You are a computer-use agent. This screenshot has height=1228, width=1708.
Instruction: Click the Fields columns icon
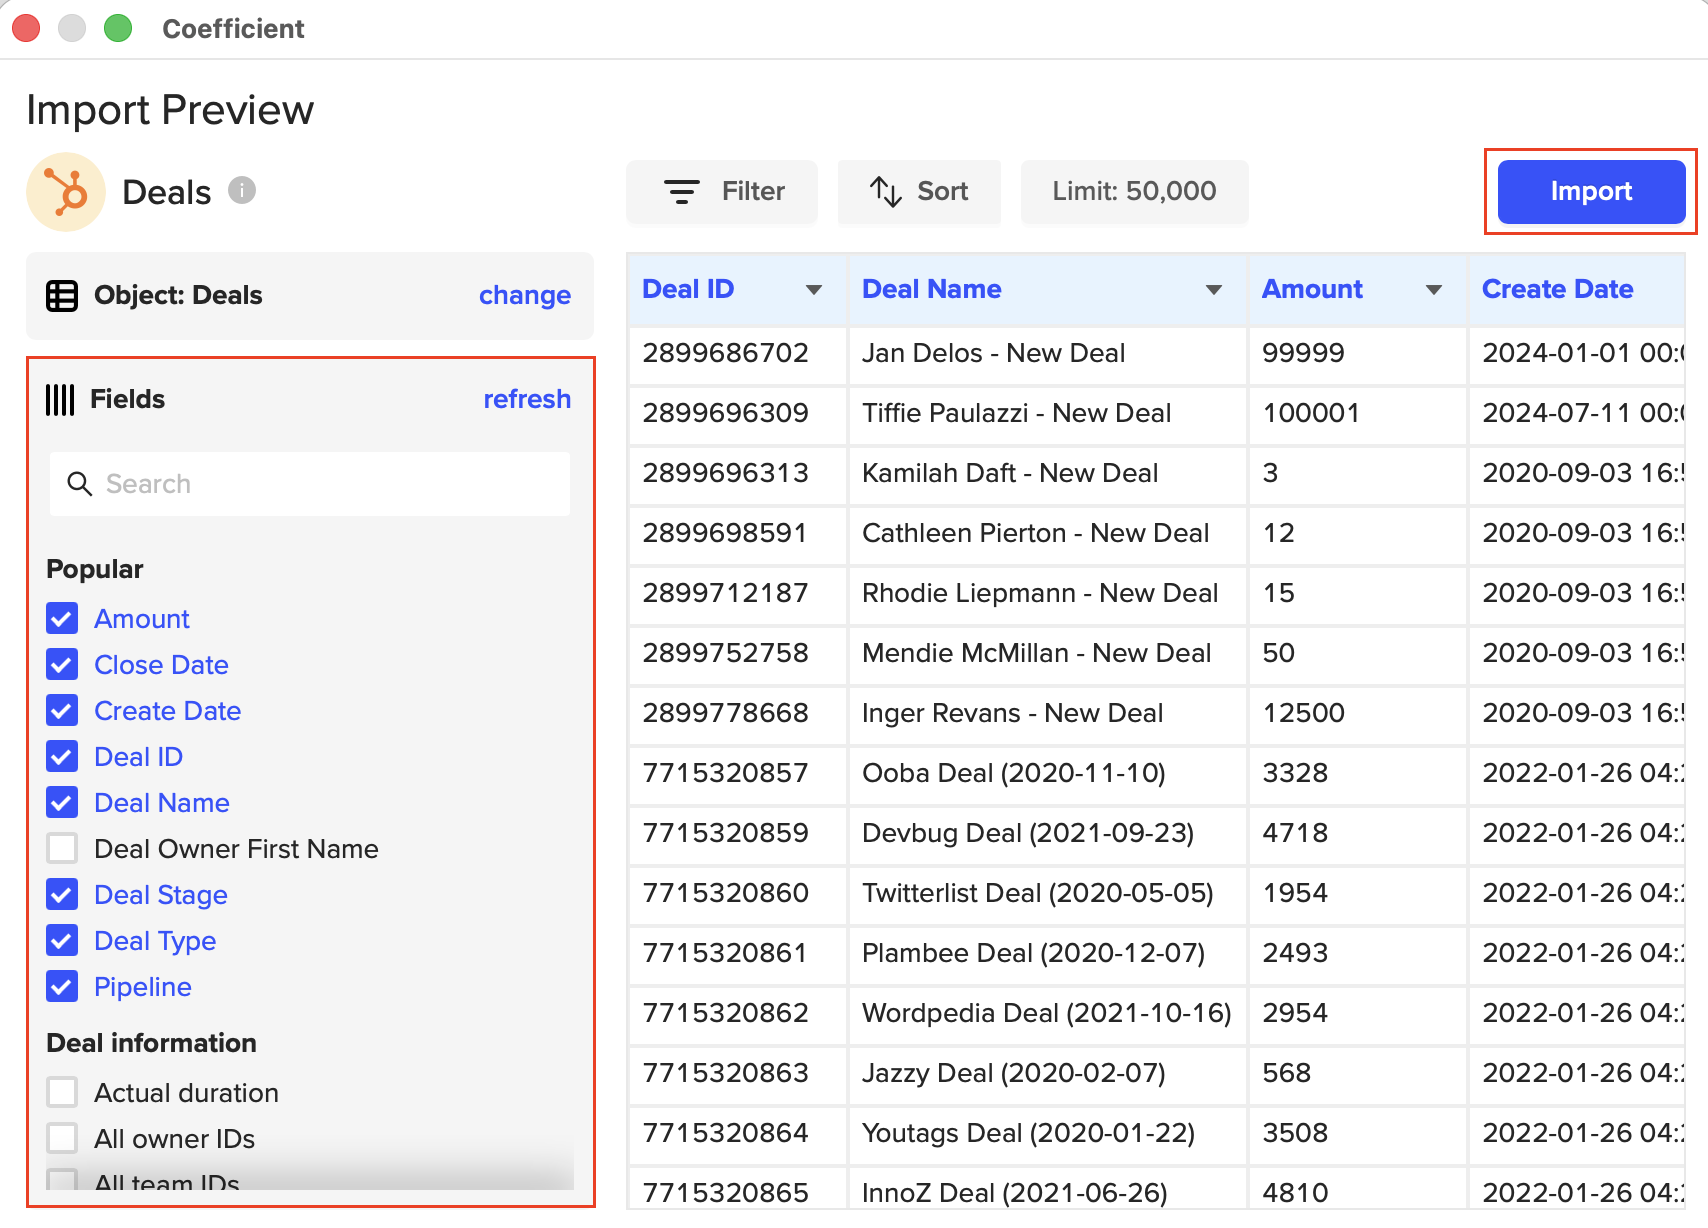60,400
